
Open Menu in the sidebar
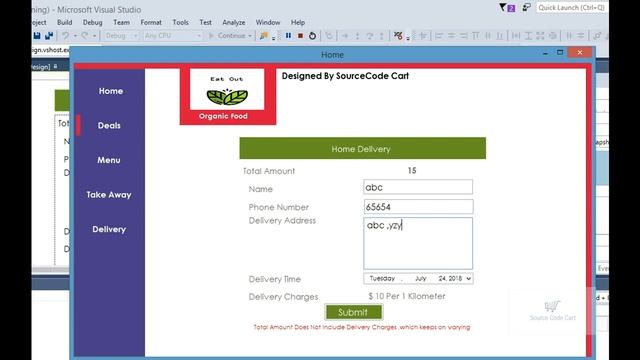pyautogui.click(x=109, y=160)
